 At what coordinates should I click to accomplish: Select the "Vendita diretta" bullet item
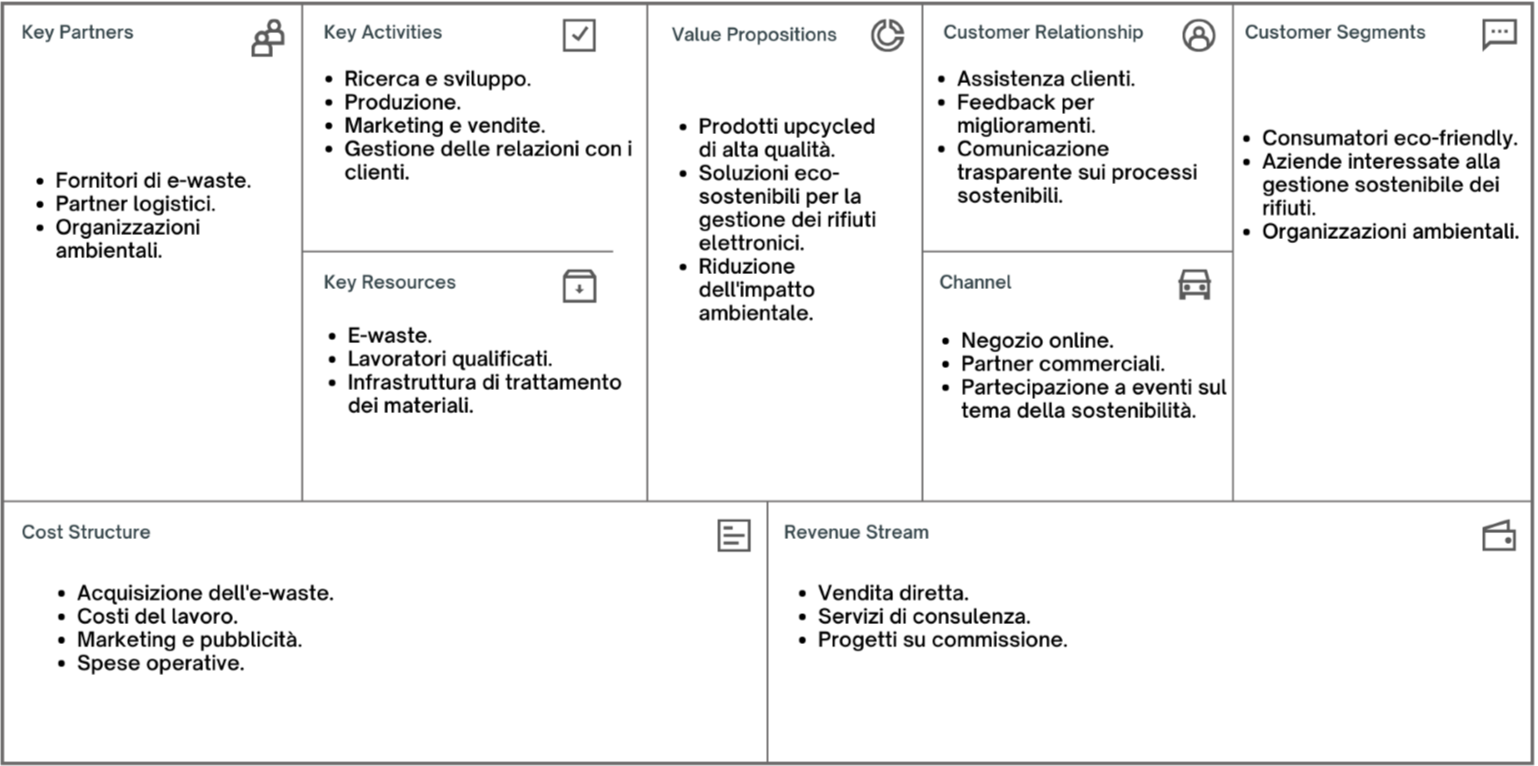(893, 593)
